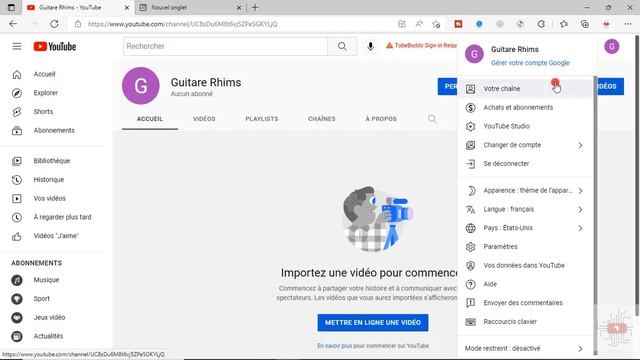Switch to the PLAYLISTS channel tab

262,119
